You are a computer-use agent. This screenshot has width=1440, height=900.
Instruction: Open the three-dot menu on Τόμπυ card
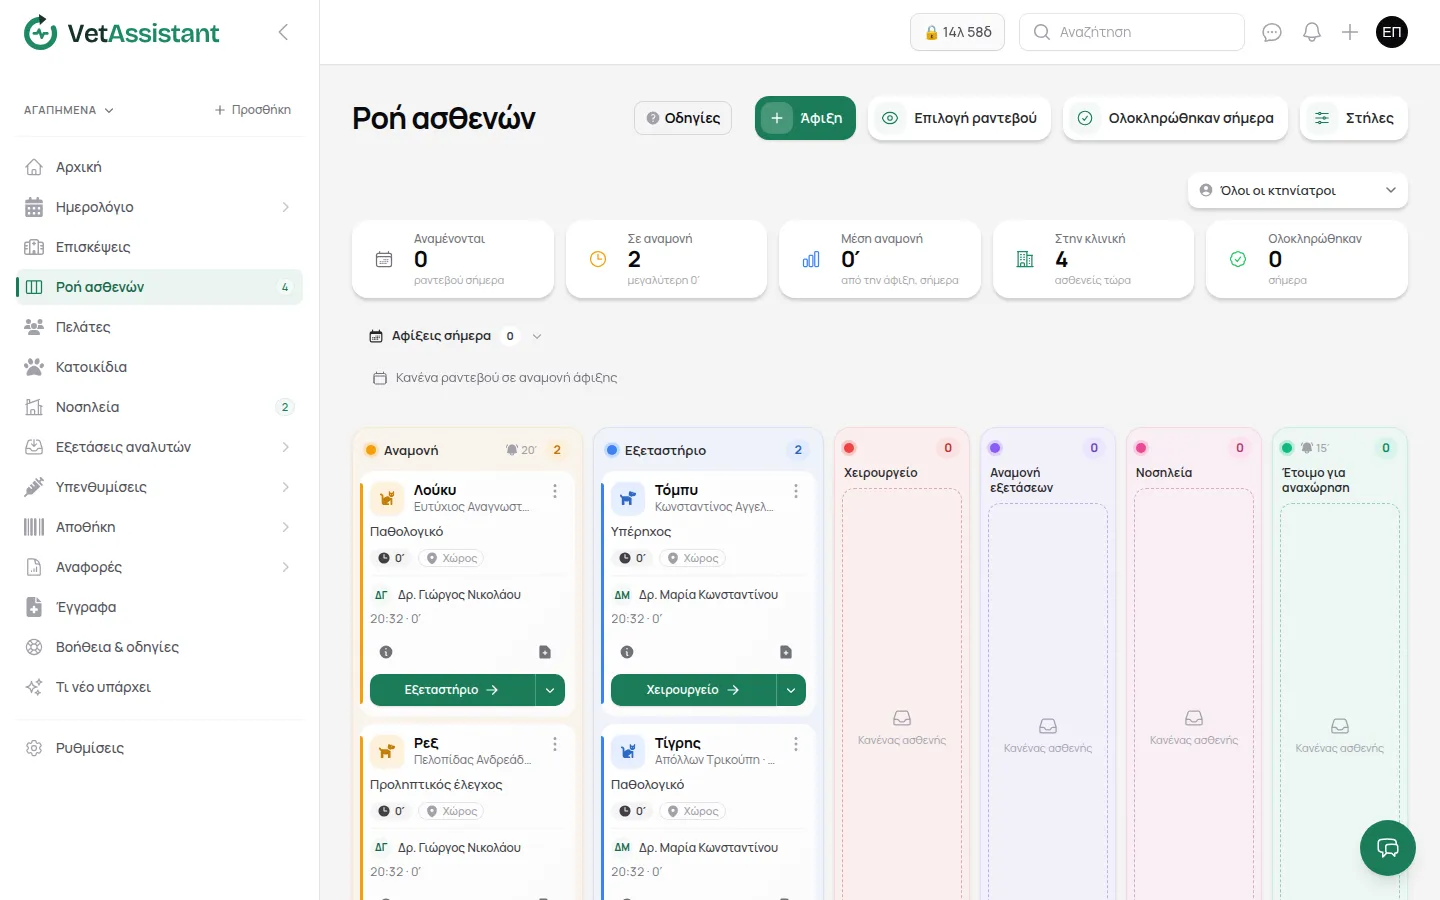(796, 491)
